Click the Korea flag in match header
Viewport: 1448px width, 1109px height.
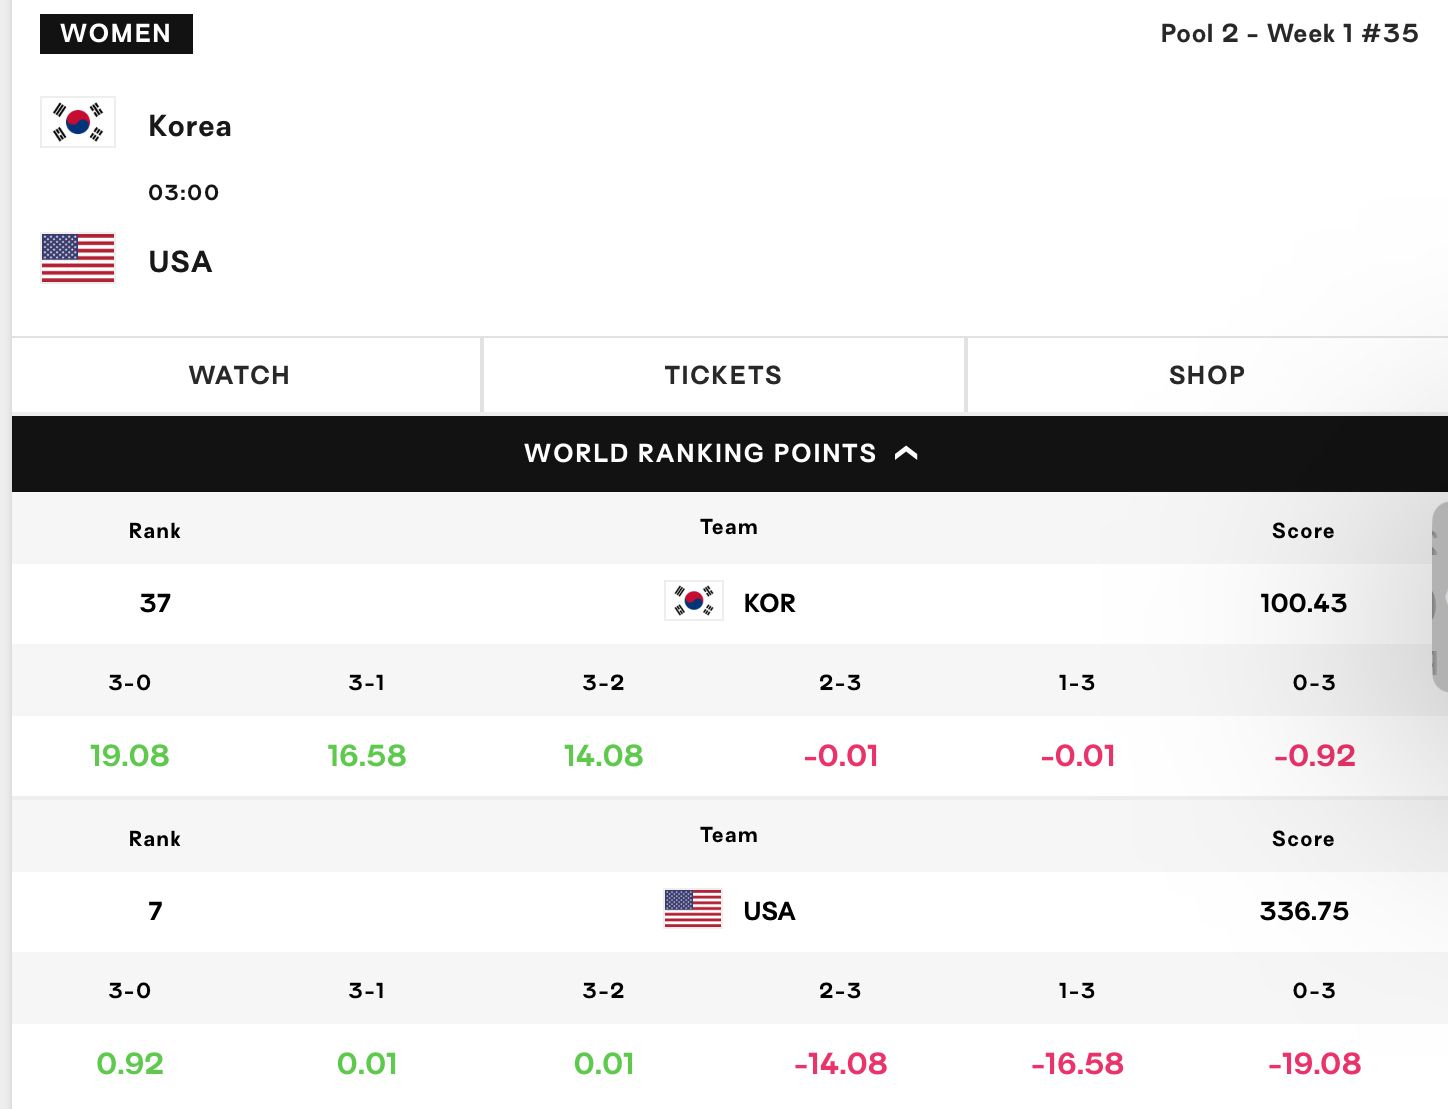pos(78,122)
